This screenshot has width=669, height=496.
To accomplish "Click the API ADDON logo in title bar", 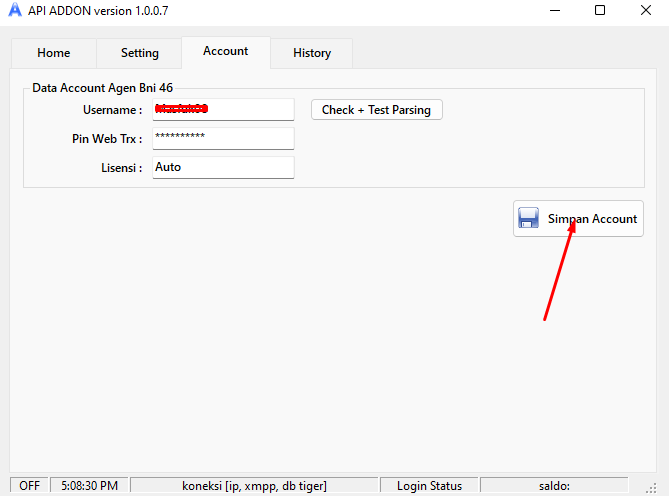I will point(14,11).
